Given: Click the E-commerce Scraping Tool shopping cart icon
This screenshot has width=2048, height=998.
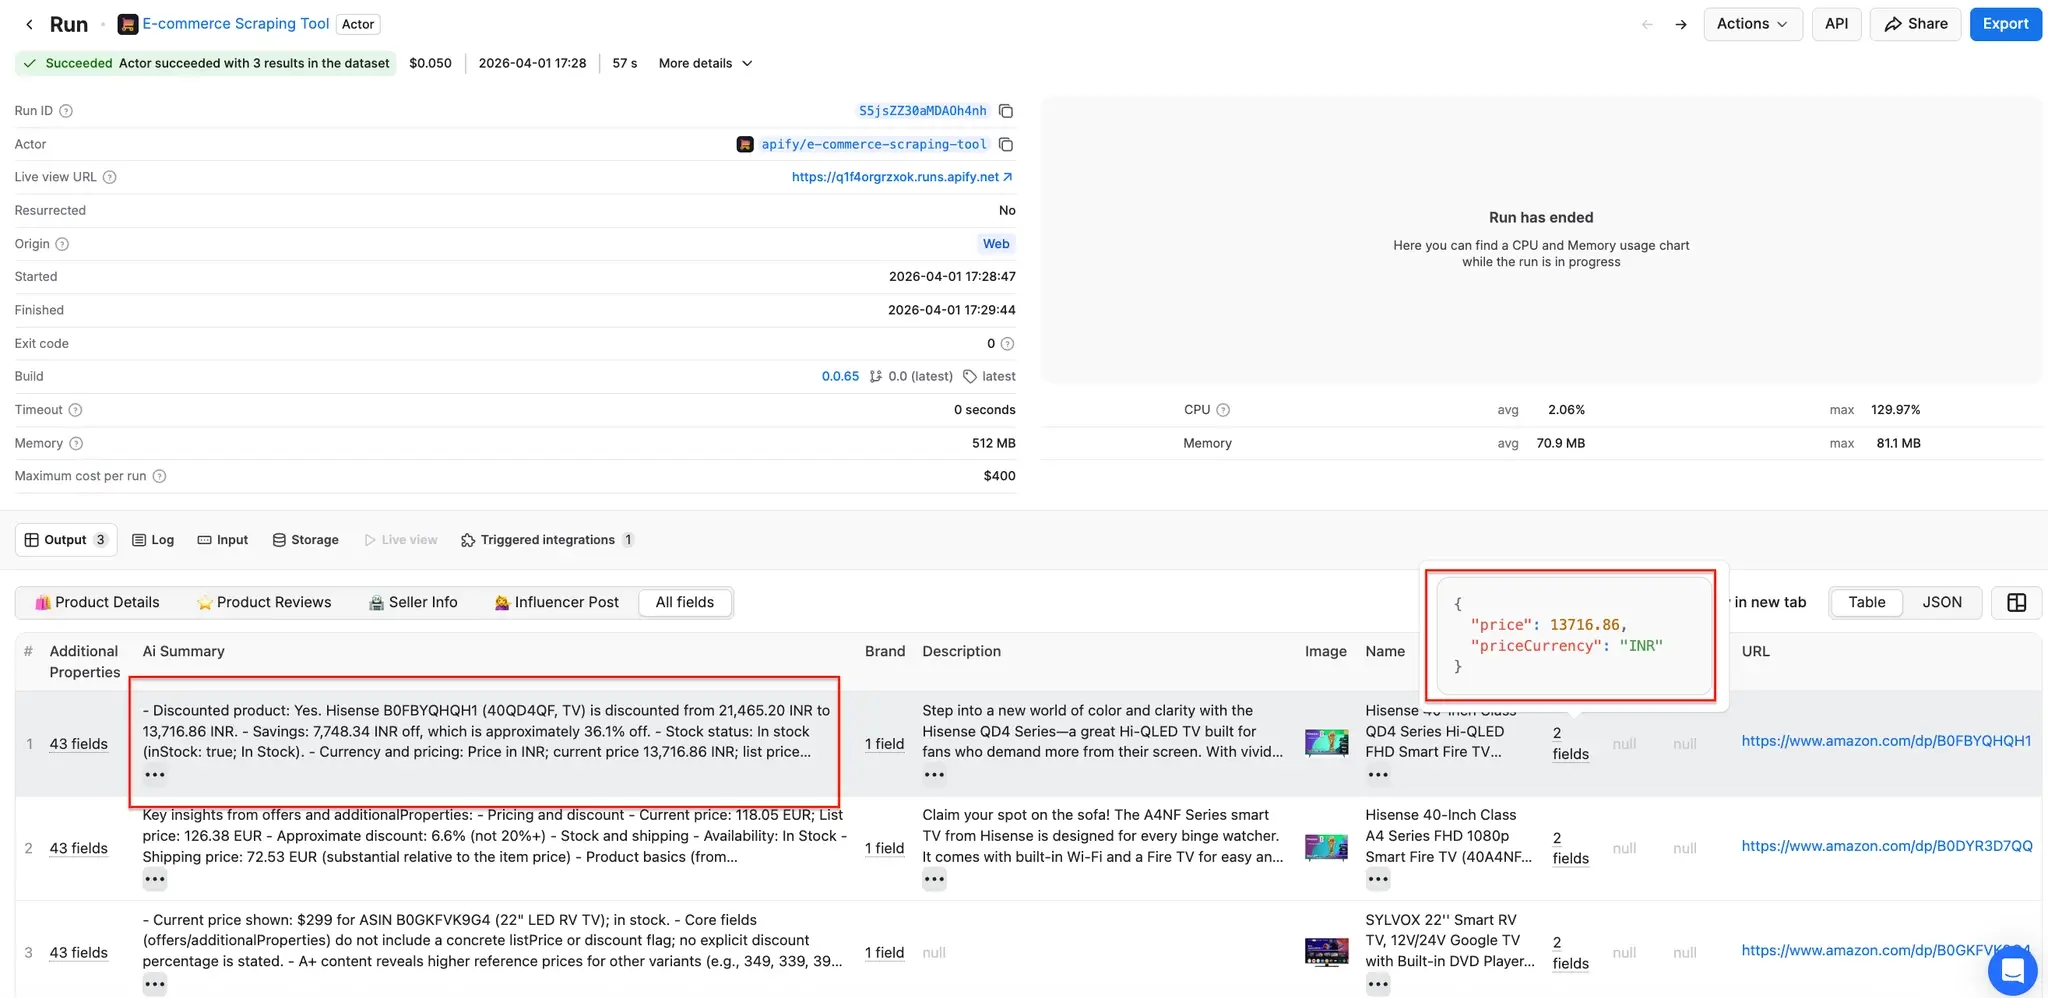Looking at the screenshot, I should [x=127, y=23].
